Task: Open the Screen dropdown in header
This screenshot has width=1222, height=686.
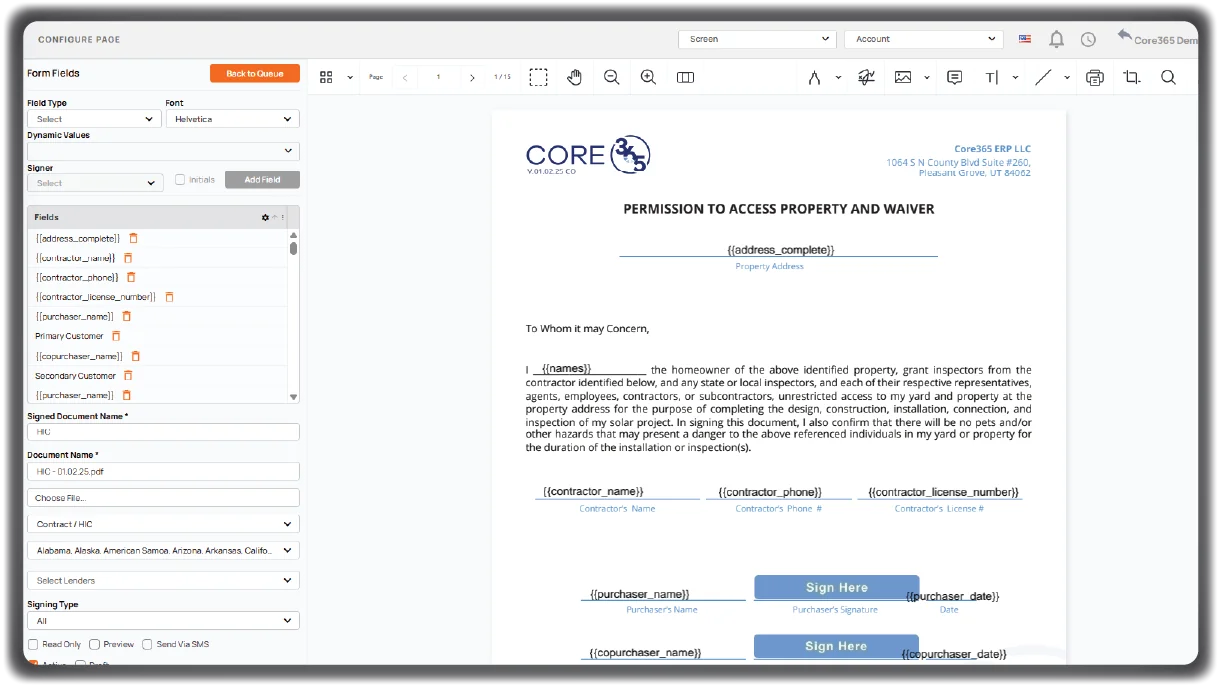Action: pyautogui.click(x=757, y=39)
